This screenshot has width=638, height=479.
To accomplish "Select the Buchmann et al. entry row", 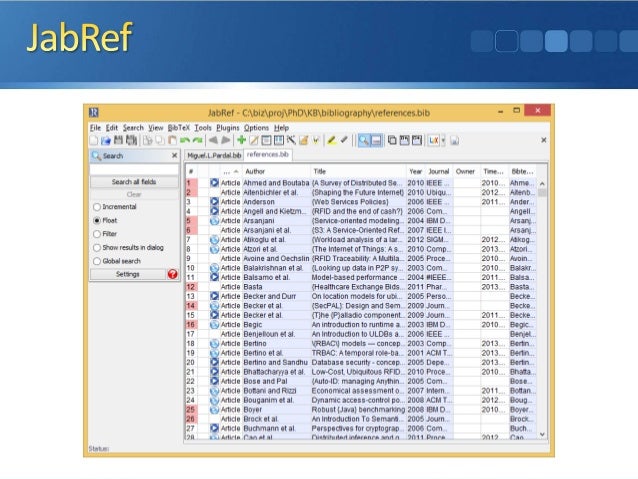I will coord(361,429).
